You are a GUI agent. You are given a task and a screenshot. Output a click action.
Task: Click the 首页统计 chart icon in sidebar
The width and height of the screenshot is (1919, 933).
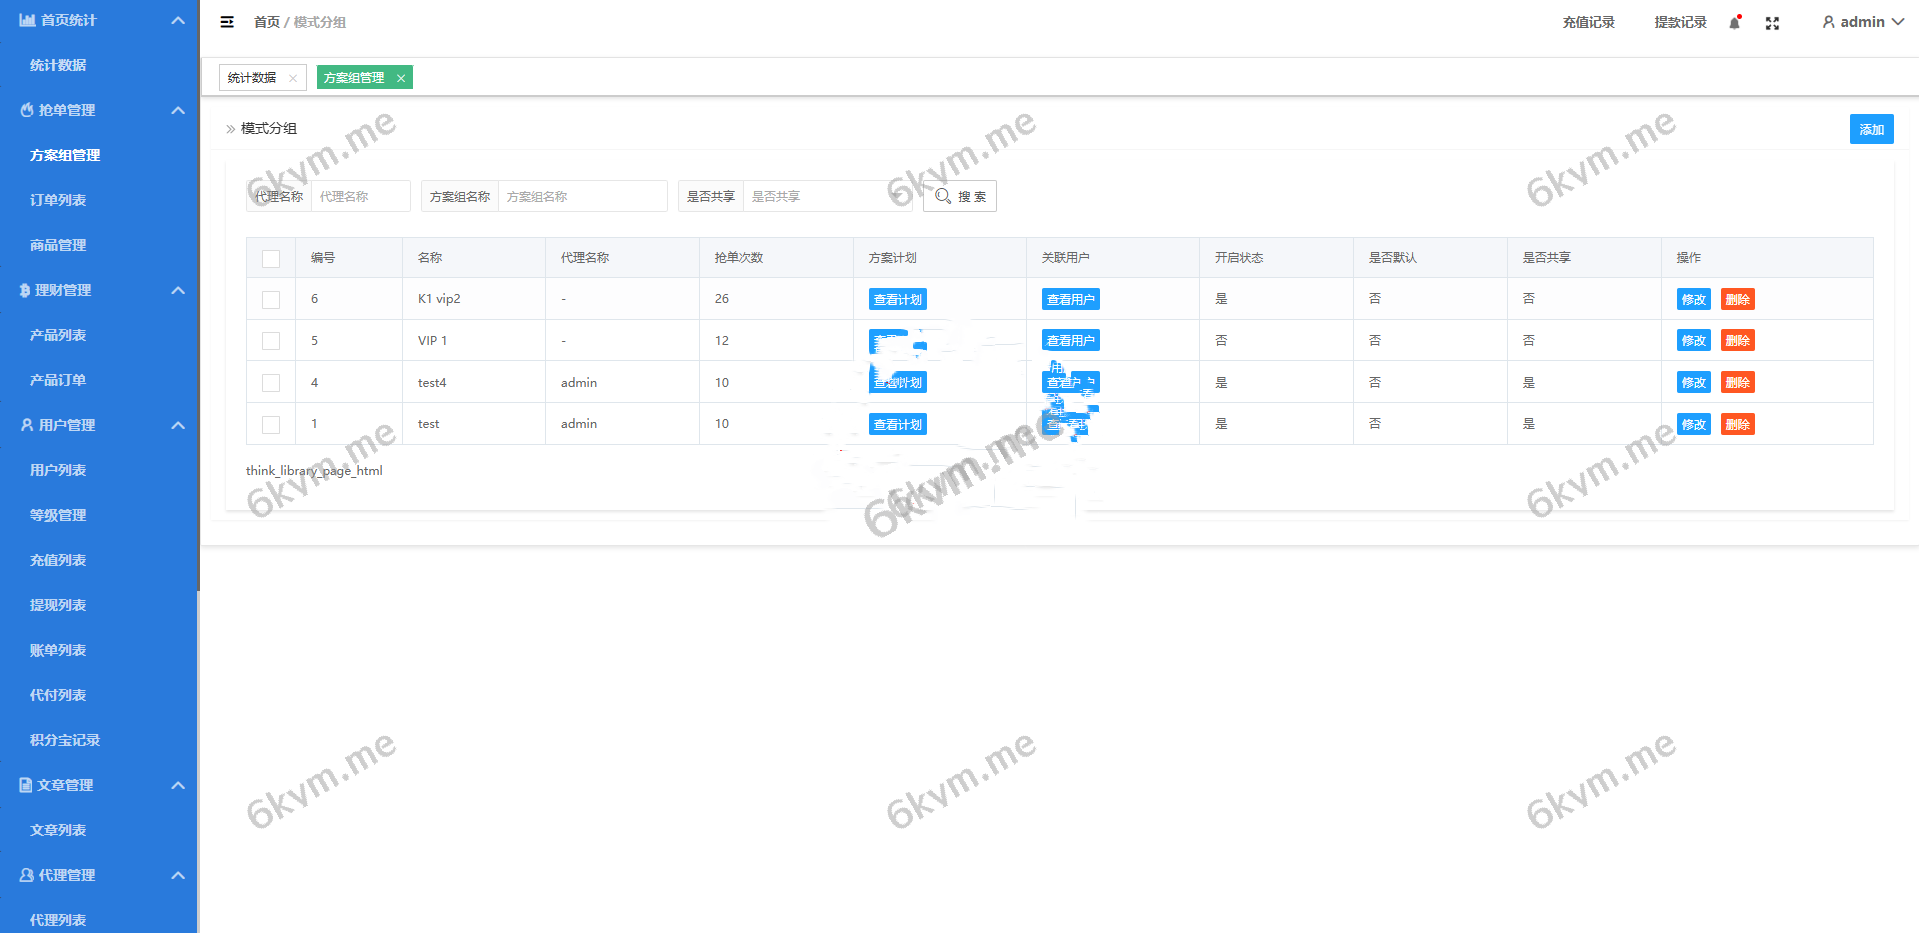point(27,20)
